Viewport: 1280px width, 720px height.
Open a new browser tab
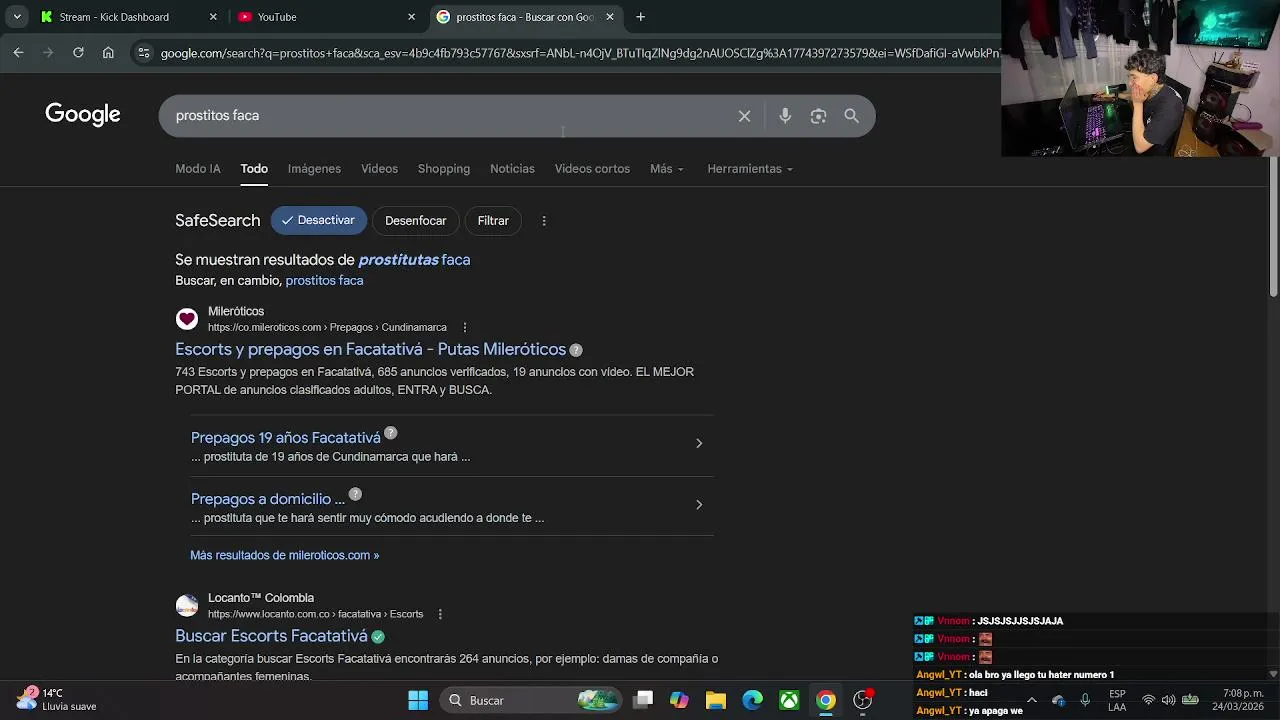pyautogui.click(x=640, y=17)
